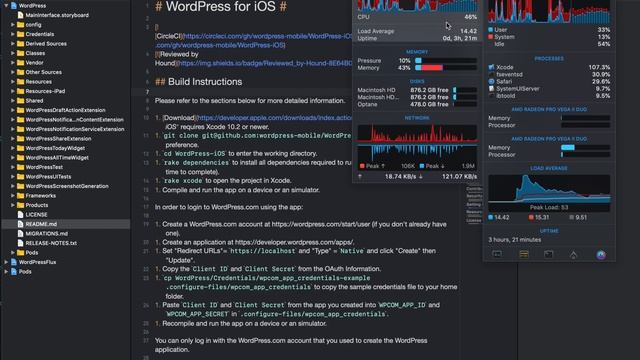640x360 pixels.
Task: Click the red Peak upload legend square
Action: coord(362,166)
